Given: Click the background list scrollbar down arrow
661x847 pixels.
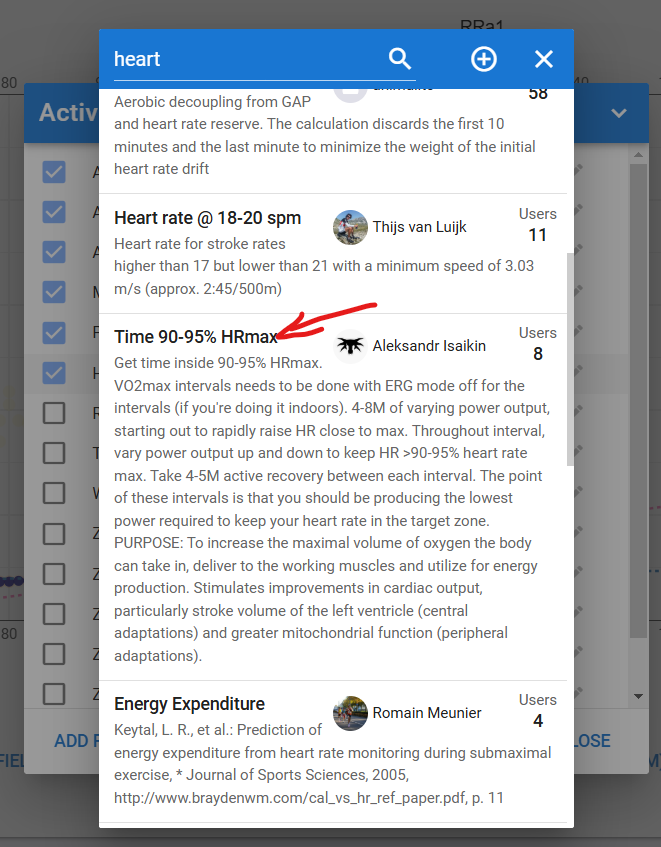Looking at the screenshot, I should point(638,696).
